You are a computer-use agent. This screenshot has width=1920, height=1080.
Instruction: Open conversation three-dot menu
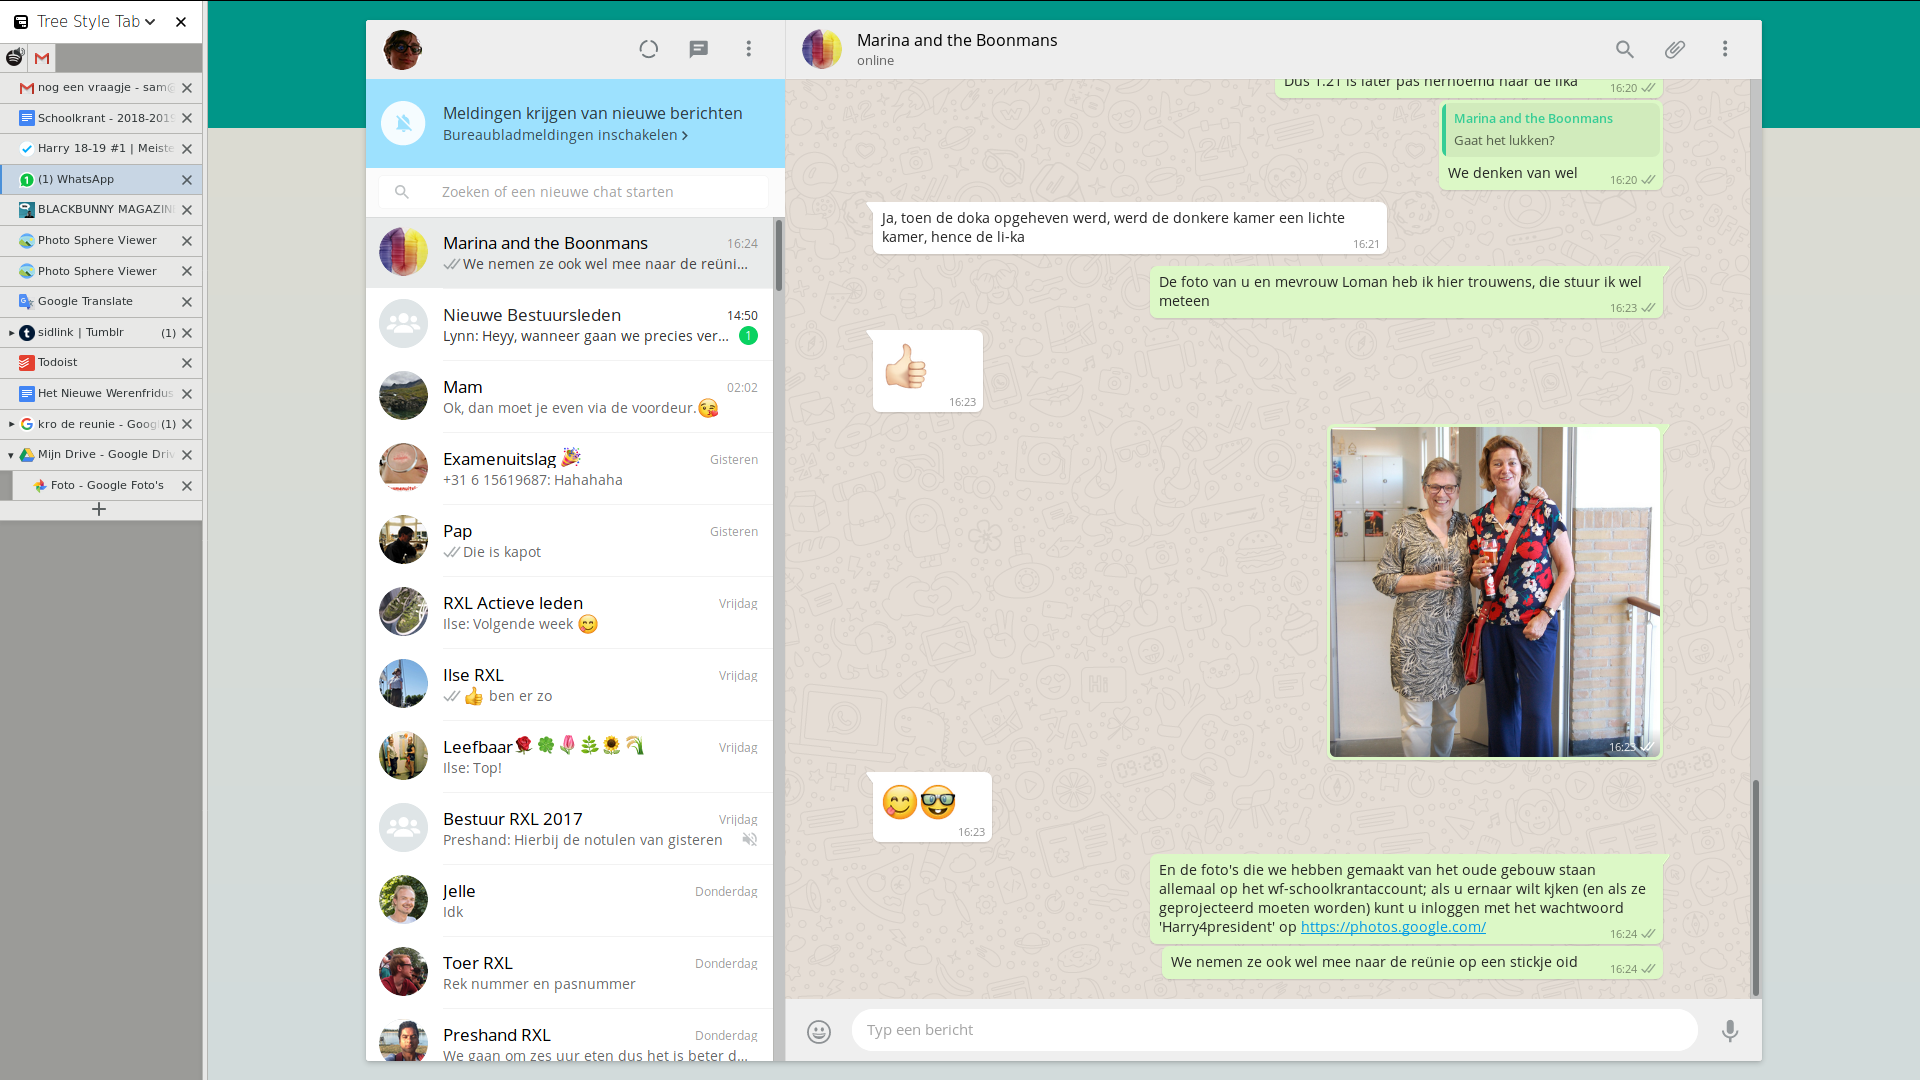click(1724, 49)
